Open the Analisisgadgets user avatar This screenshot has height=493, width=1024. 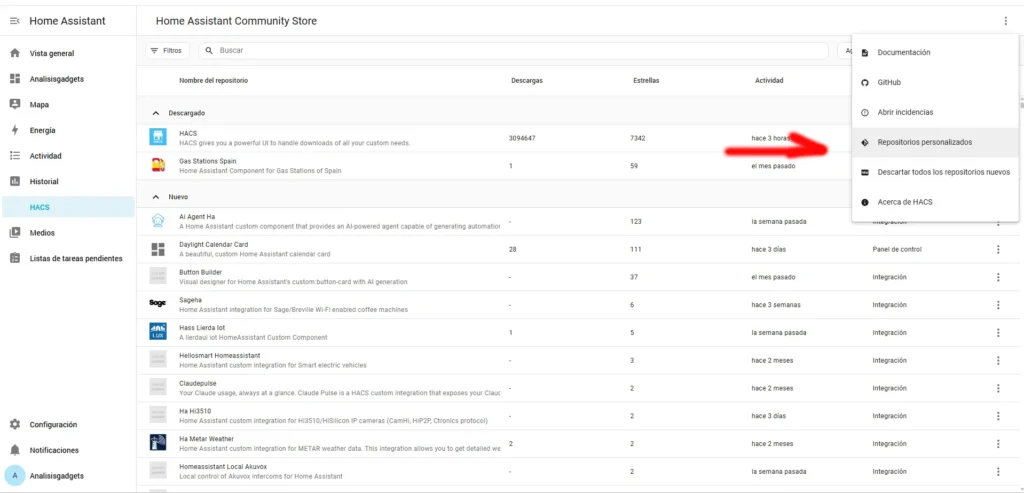(x=14, y=476)
